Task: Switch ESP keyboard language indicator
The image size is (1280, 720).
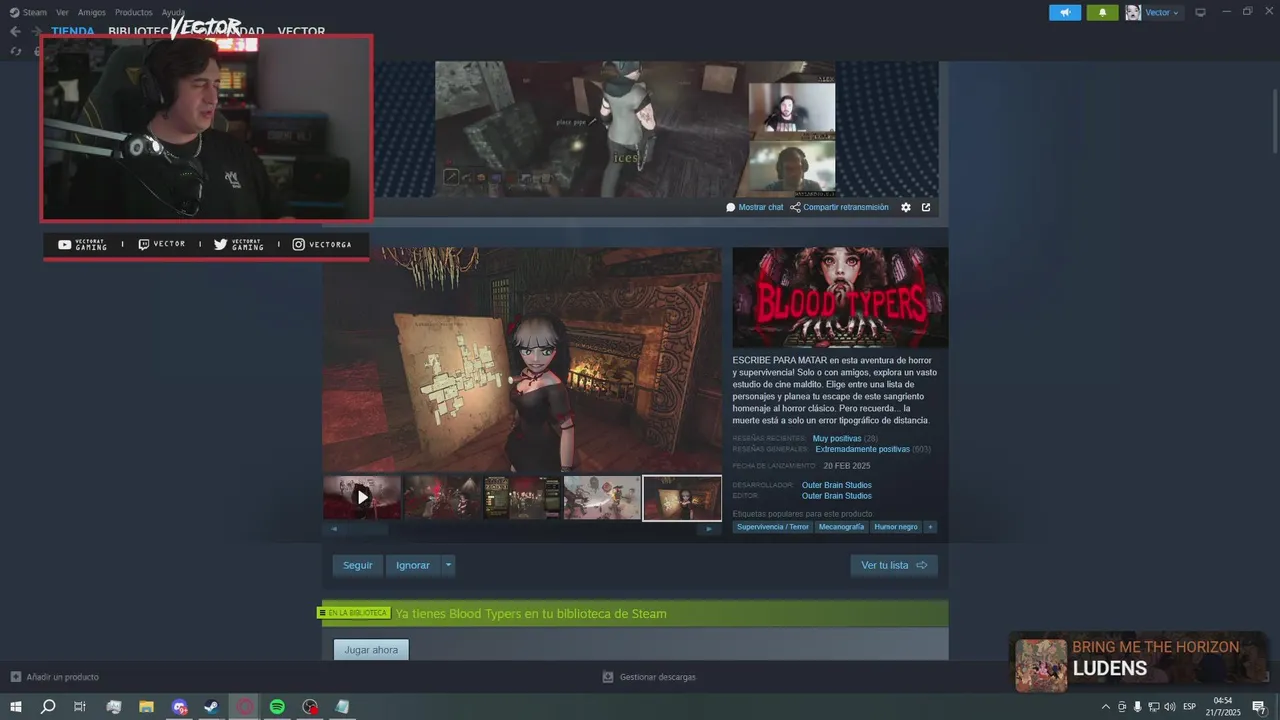Action: click(x=1189, y=707)
